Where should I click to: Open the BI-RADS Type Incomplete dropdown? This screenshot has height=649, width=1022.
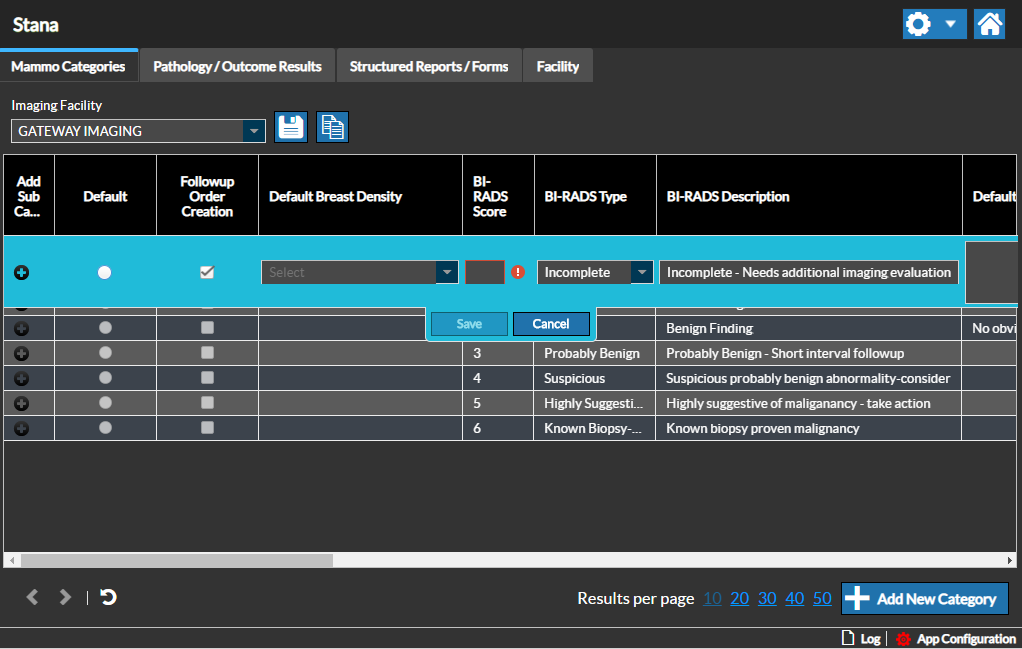pos(641,272)
